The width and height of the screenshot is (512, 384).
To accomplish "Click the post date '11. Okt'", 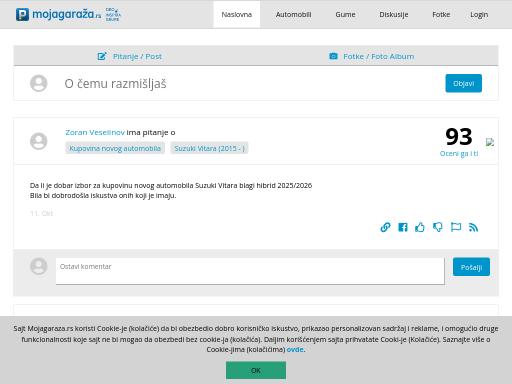I will point(41,213).
